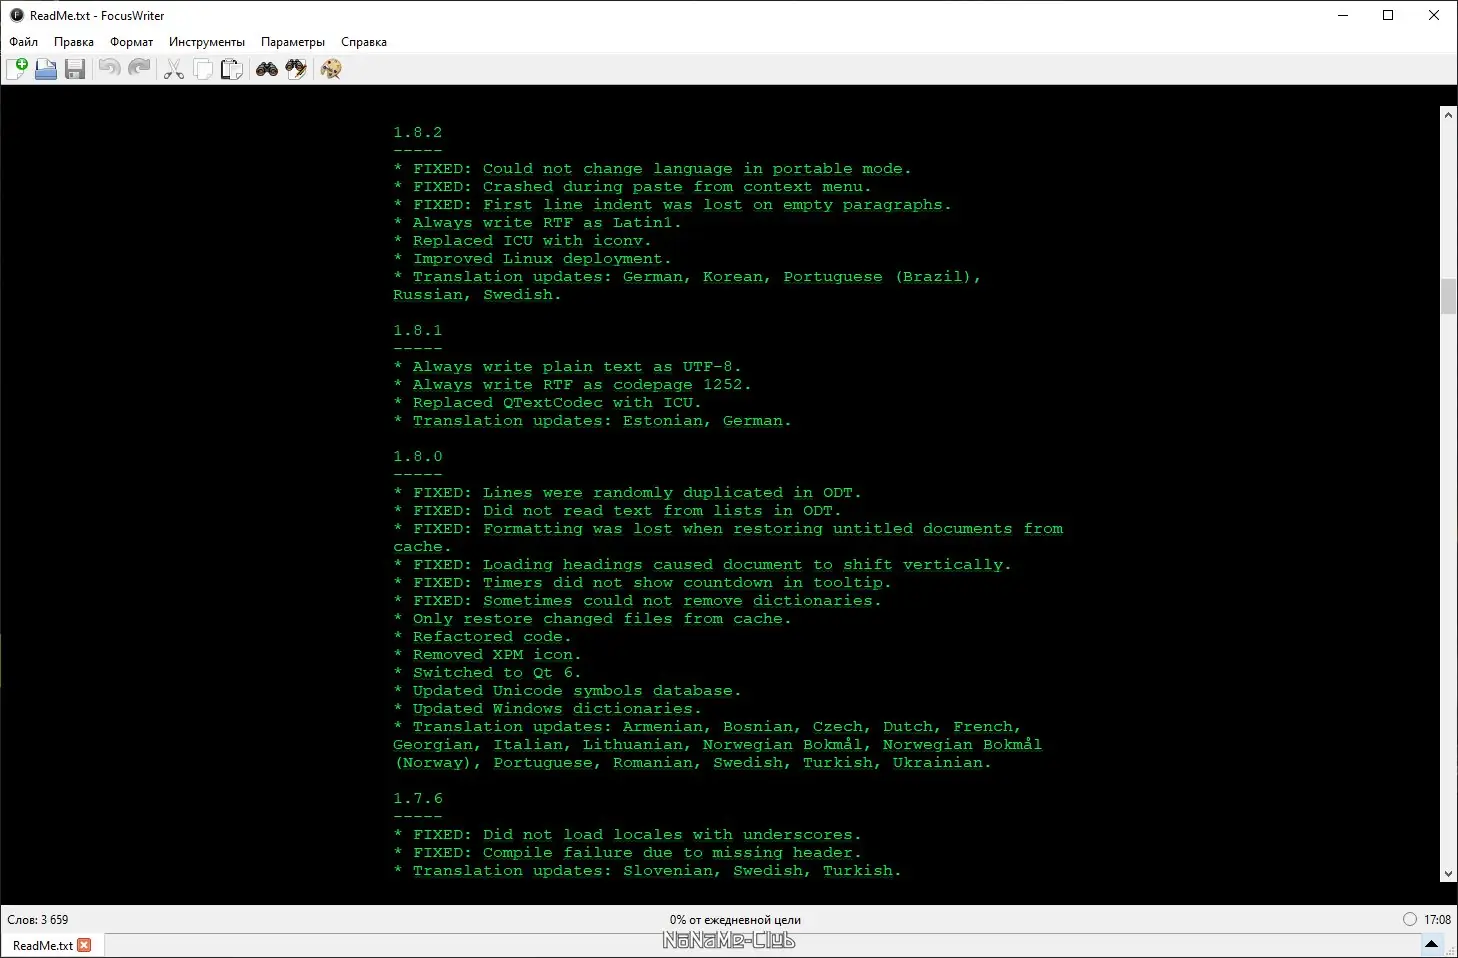Screen dimensions: 1458x958
Task: Click line 'Did not load locales with underscores'
Action: click(628, 835)
